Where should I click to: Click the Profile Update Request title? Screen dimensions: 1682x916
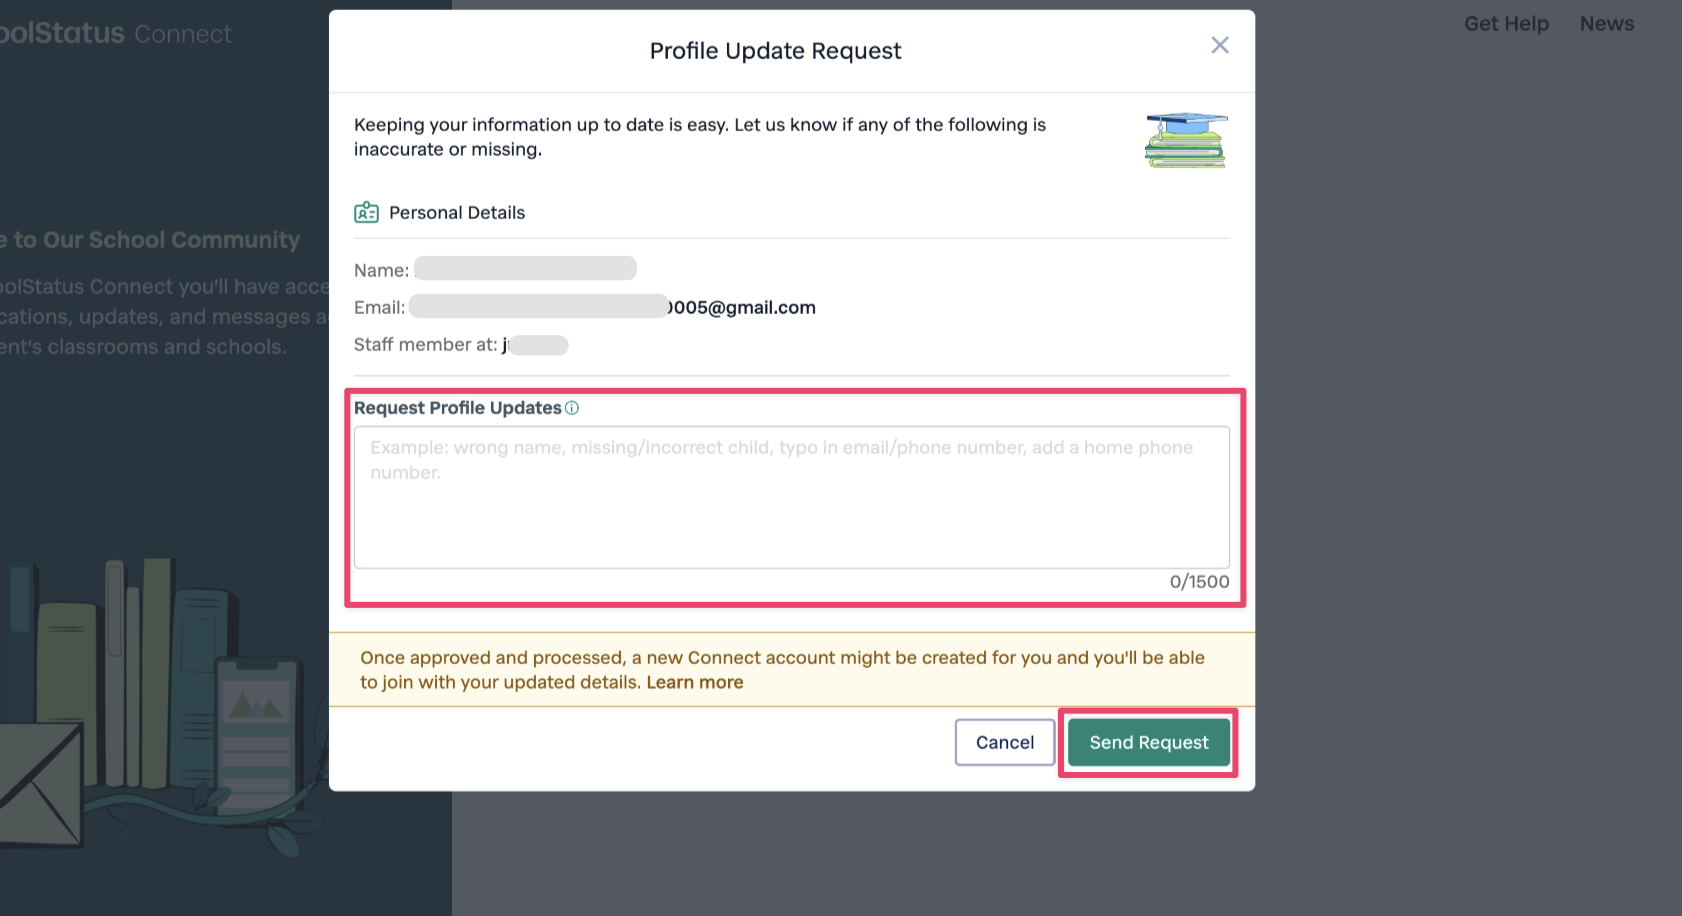(x=775, y=50)
